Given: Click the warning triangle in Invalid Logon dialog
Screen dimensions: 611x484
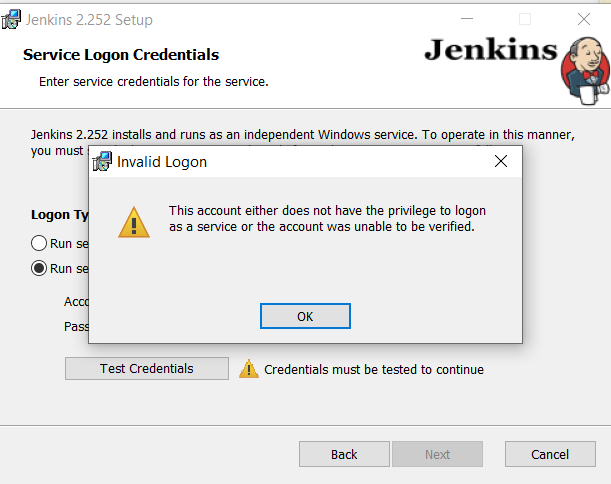Looking at the screenshot, I should pyautogui.click(x=134, y=222).
